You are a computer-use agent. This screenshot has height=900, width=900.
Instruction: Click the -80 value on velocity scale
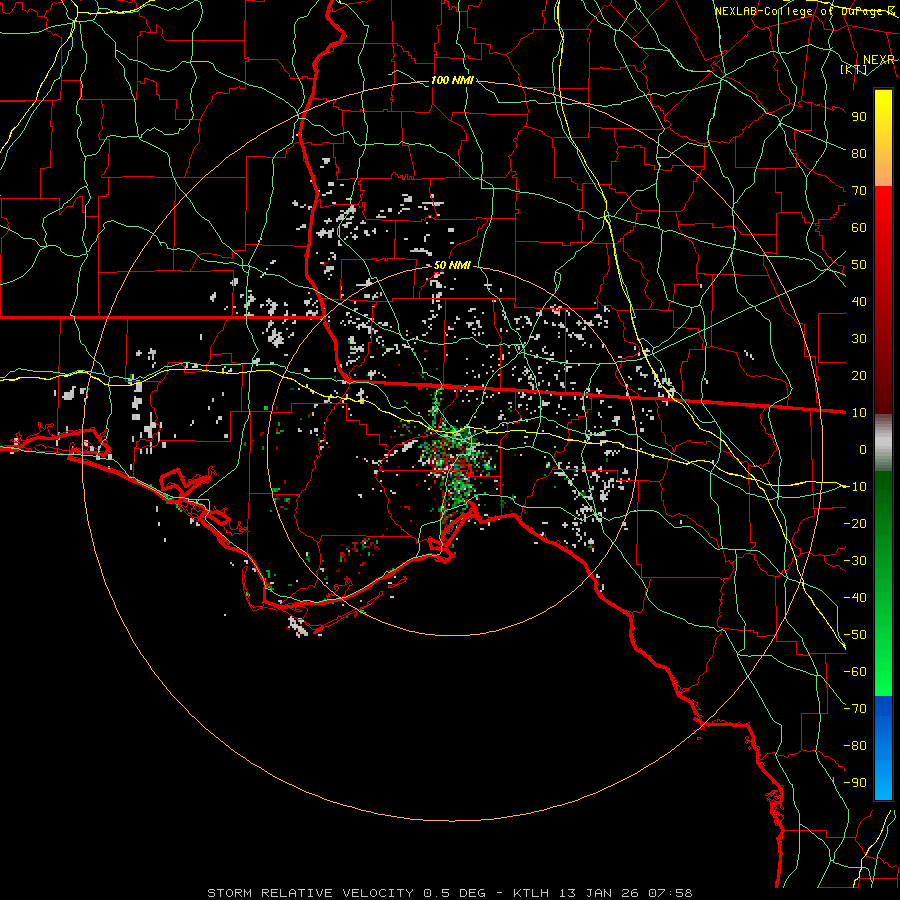click(x=855, y=746)
